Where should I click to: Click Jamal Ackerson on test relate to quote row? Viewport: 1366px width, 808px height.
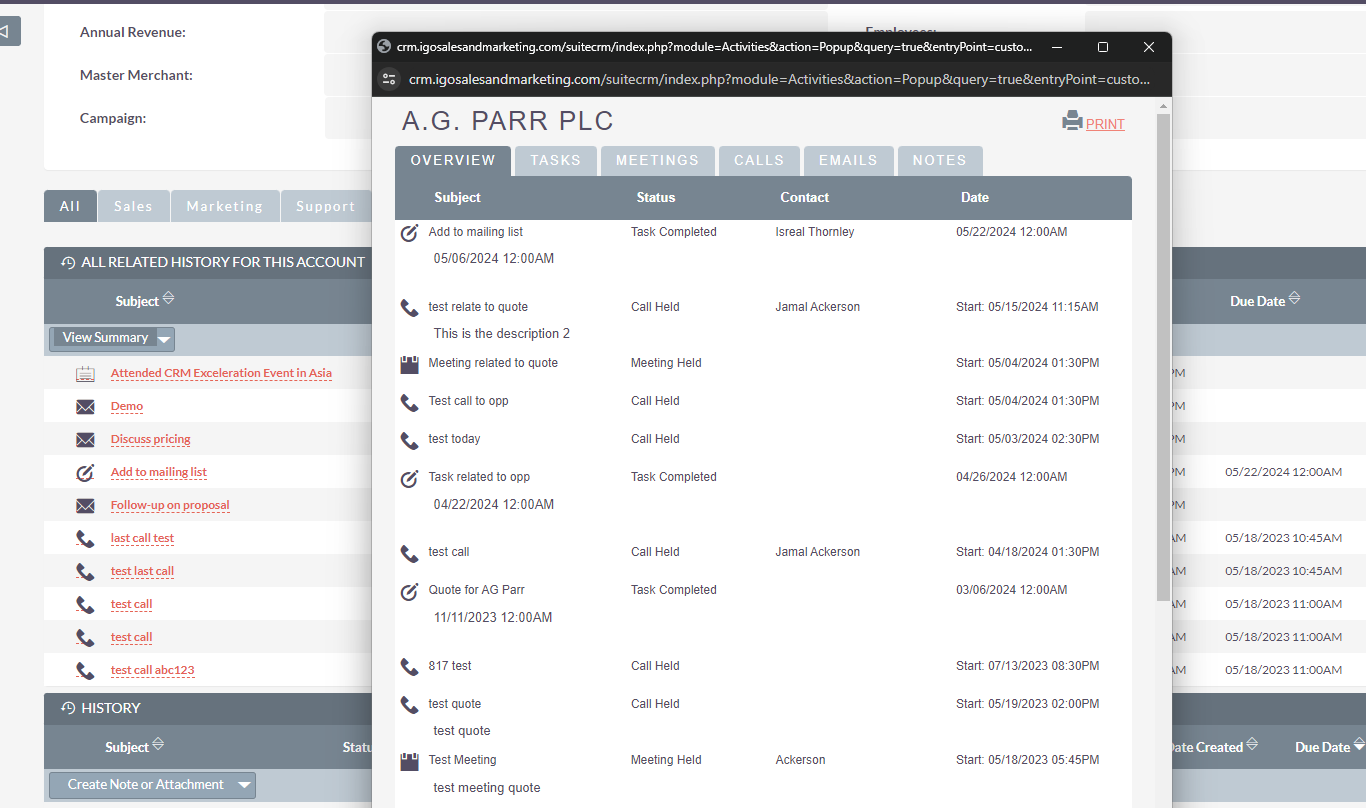(818, 307)
